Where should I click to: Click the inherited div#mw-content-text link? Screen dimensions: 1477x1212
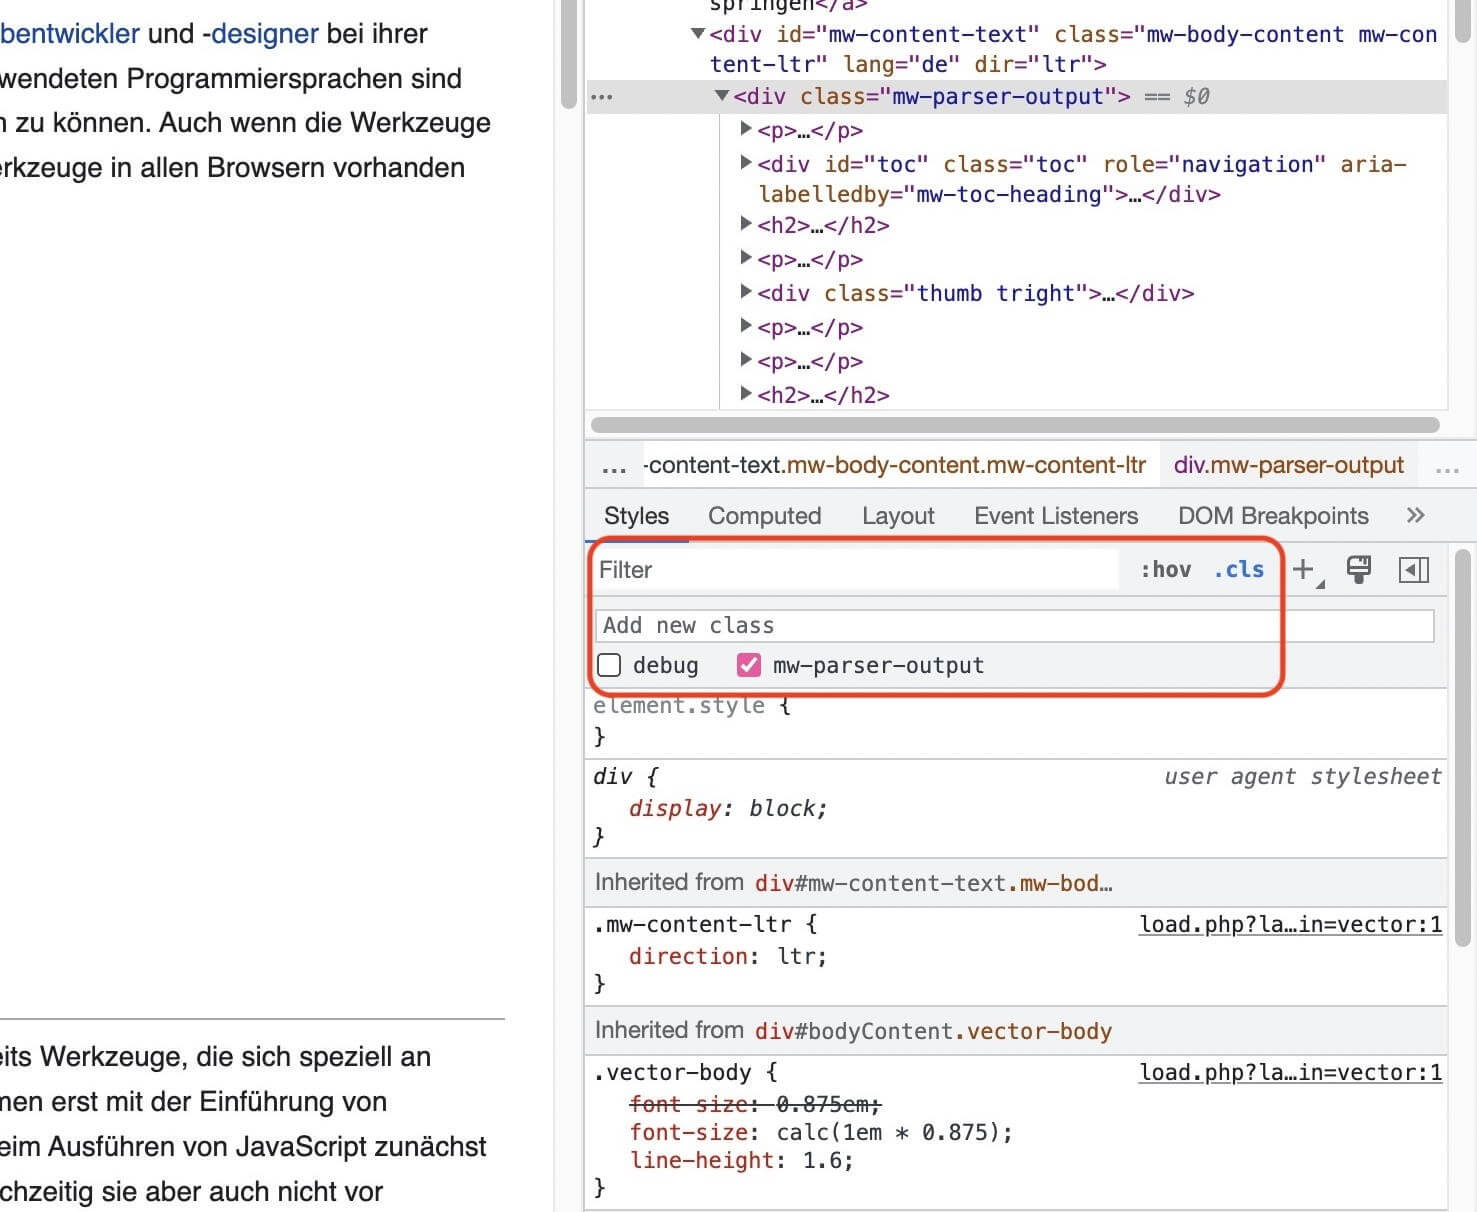point(934,883)
